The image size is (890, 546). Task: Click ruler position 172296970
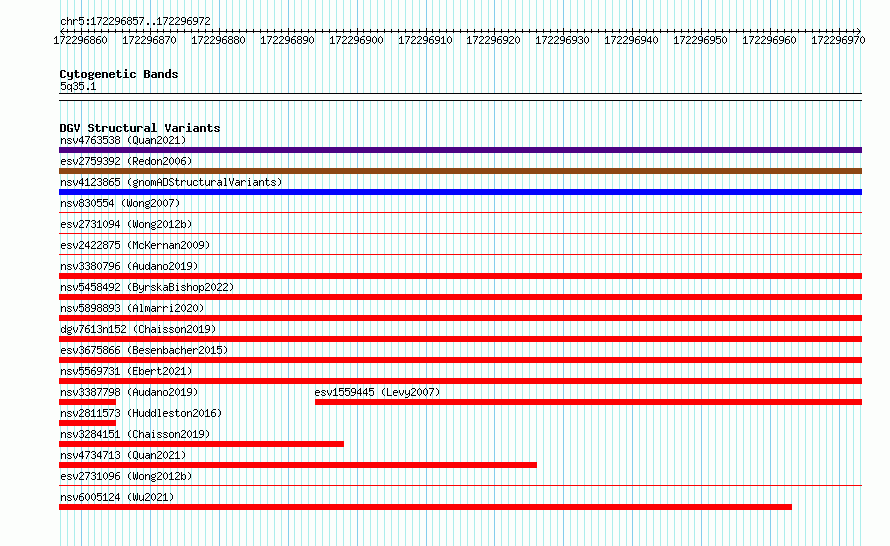pos(838,40)
